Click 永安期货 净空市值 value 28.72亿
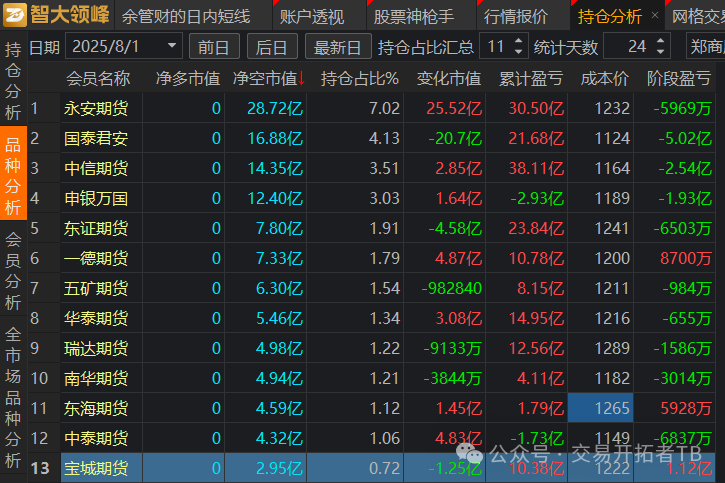725x483 pixels. (x=275, y=109)
